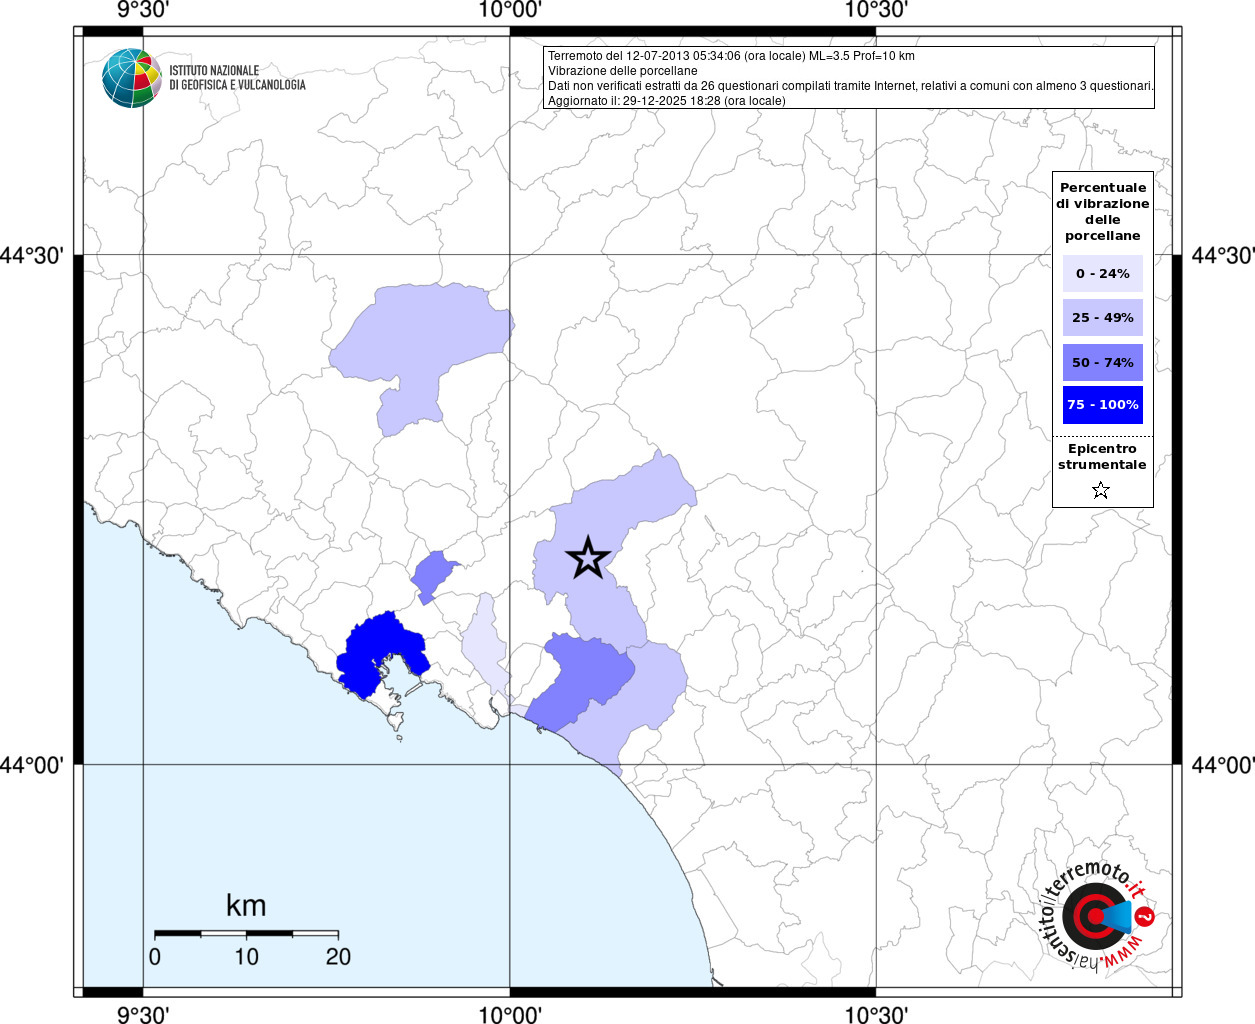Click the left 44°00' latitude label
Screen dimensions: 1255x1024
33,765
